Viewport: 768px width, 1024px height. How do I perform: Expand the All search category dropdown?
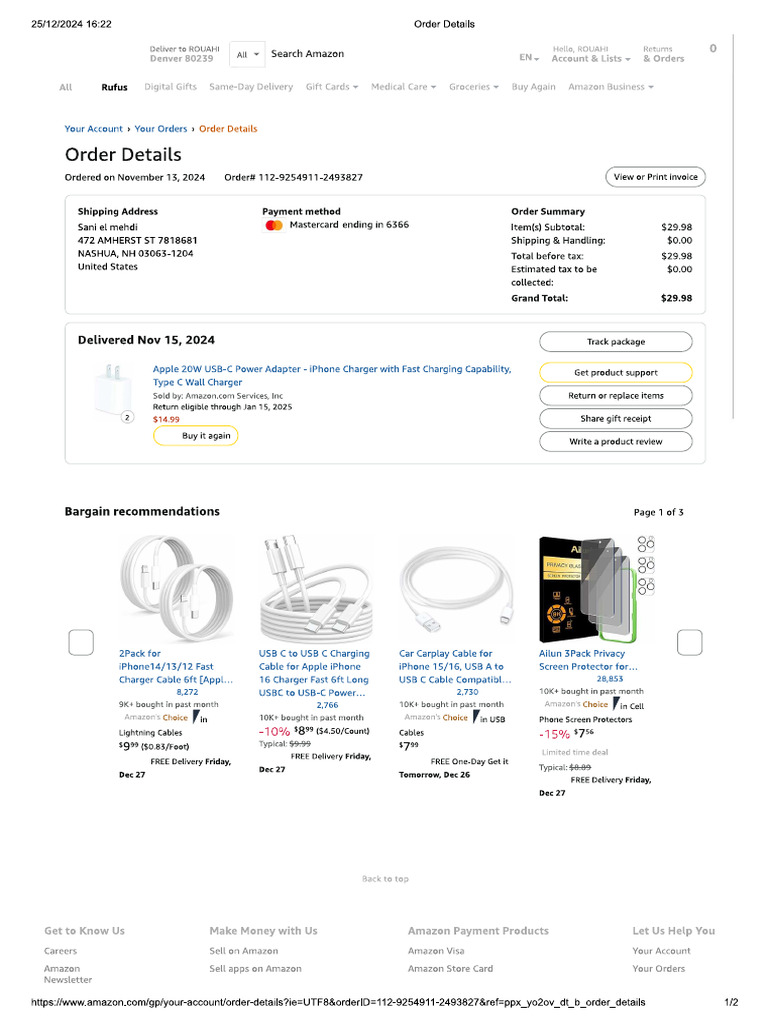point(248,54)
